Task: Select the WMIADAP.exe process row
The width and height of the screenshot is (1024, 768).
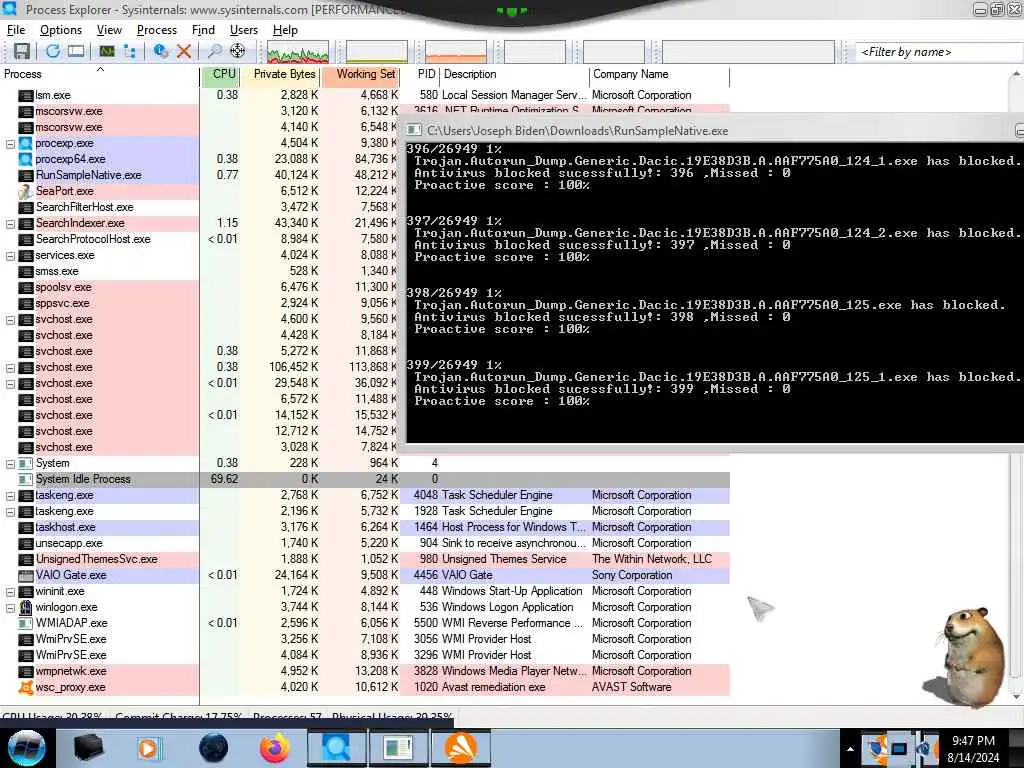Action: [364, 623]
